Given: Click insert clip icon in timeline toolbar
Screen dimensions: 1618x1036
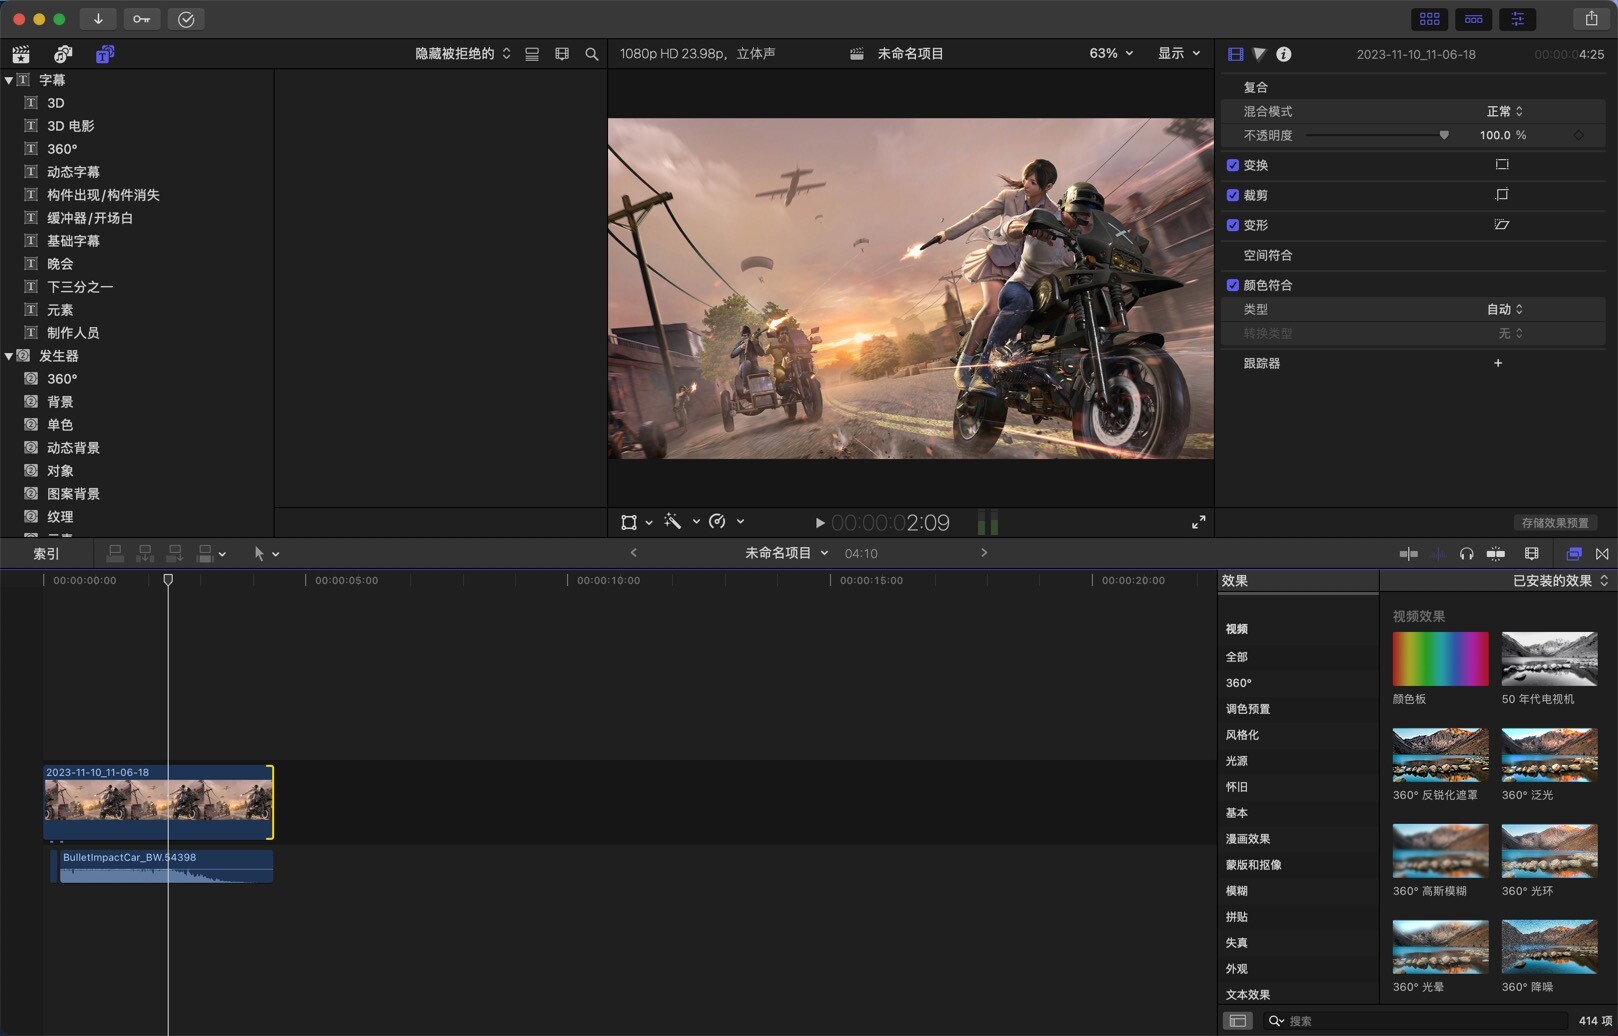Looking at the screenshot, I should click(x=145, y=553).
